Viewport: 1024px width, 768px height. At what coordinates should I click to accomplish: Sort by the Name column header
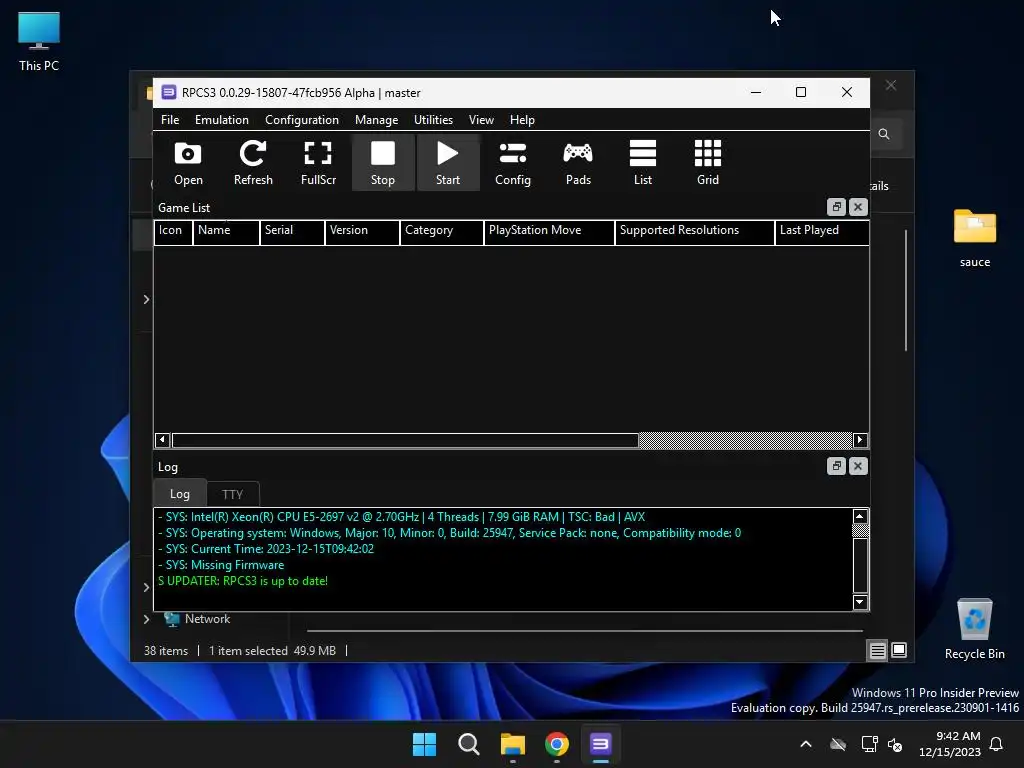pyautogui.click(x=226, y=232)
